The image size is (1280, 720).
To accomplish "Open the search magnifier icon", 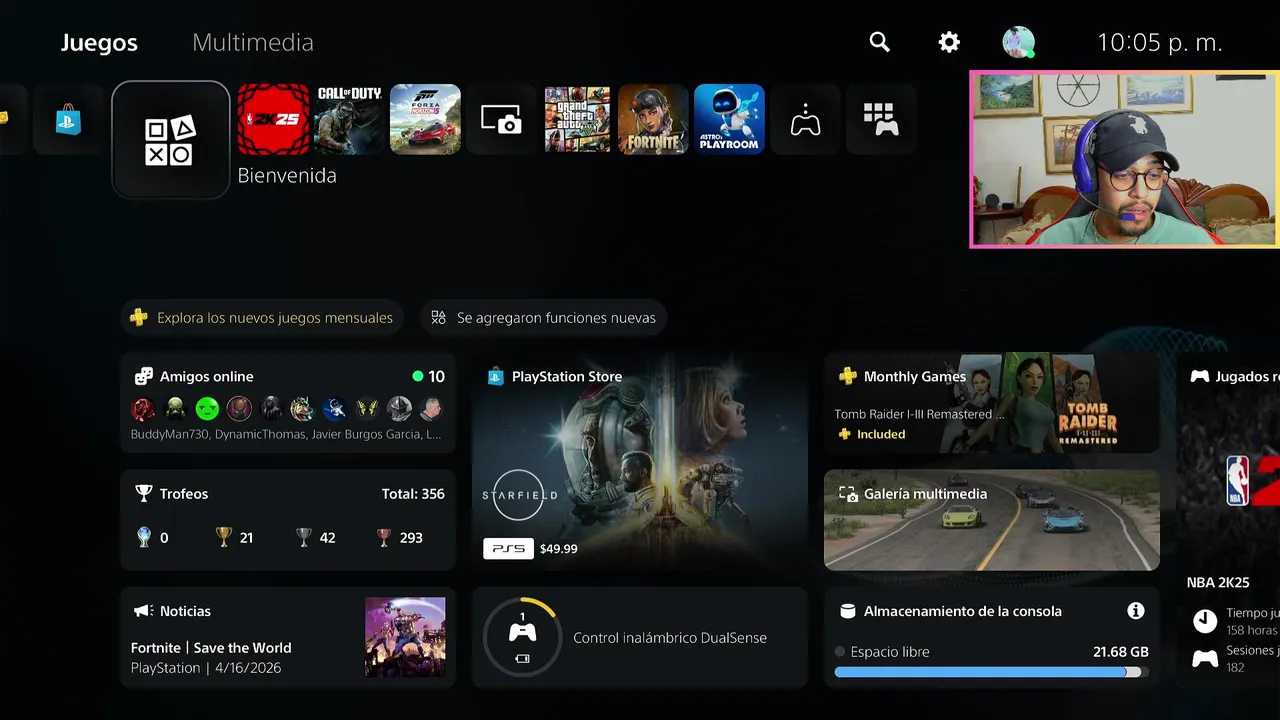I will [879, 42].
